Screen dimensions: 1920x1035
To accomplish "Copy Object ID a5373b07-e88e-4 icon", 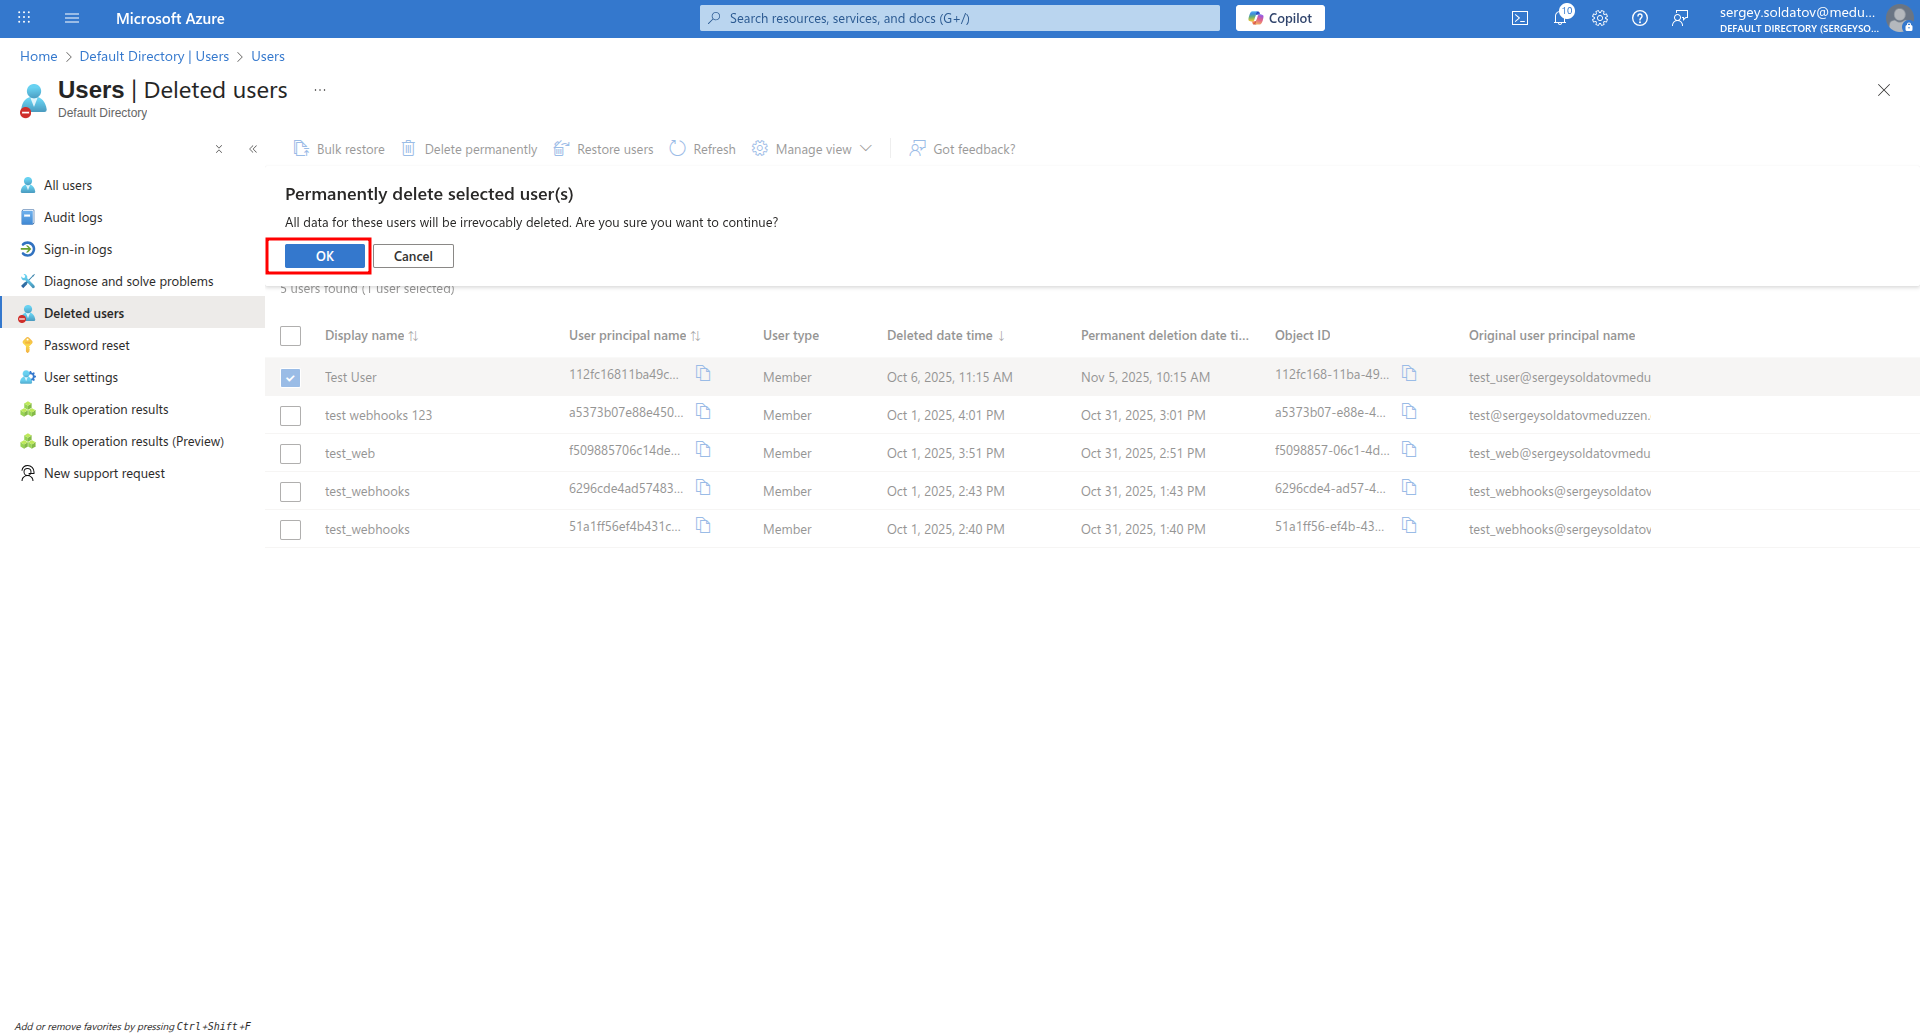I will coord(1409,412).
